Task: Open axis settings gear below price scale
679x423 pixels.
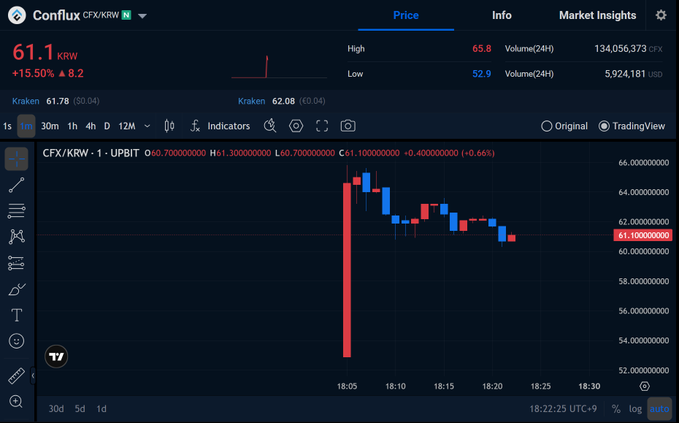Action: pyautogui.click(x=644, y=386)
